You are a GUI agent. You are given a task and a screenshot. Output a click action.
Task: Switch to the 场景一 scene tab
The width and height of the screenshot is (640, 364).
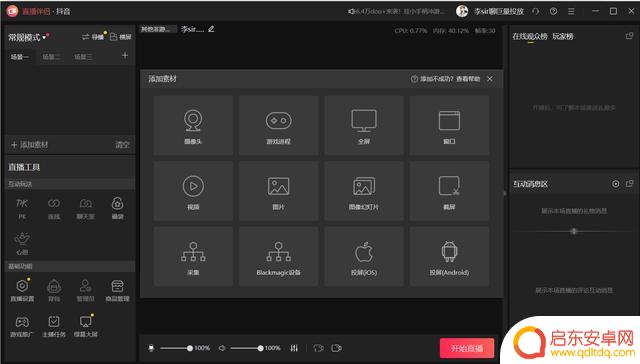tap(20, 57)
